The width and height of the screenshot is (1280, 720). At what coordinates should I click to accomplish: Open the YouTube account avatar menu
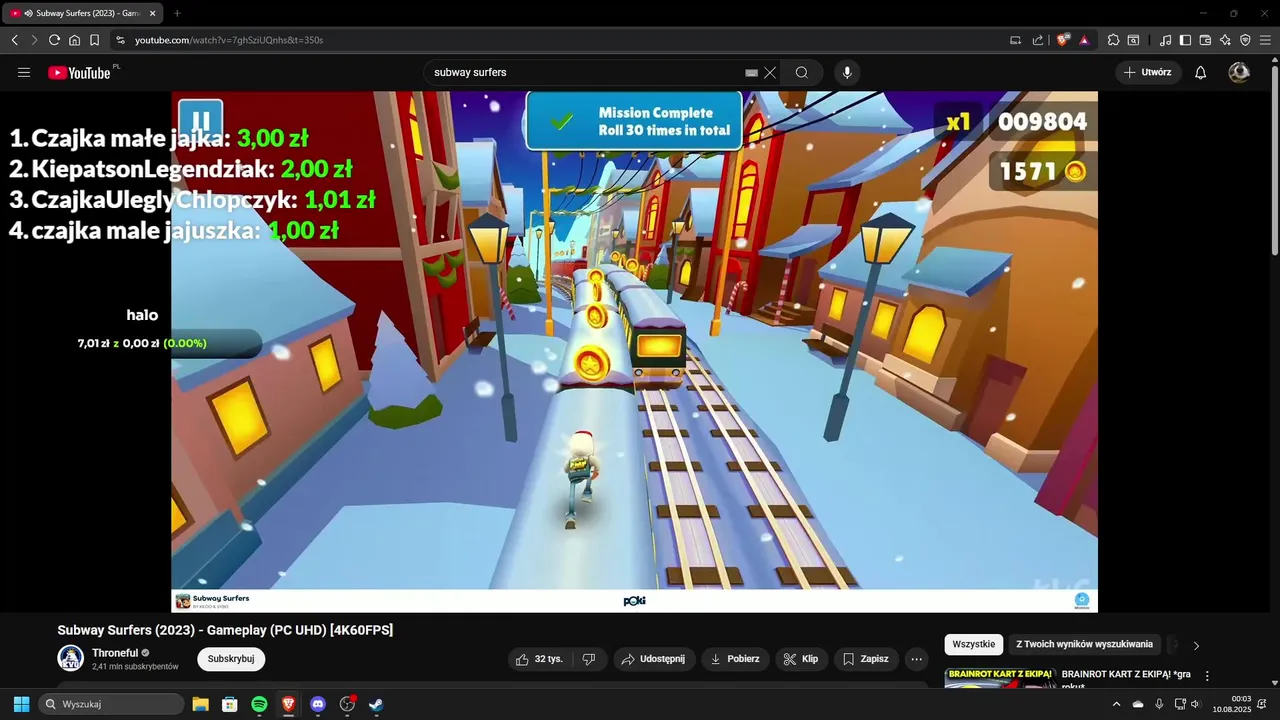(1239, 72)
